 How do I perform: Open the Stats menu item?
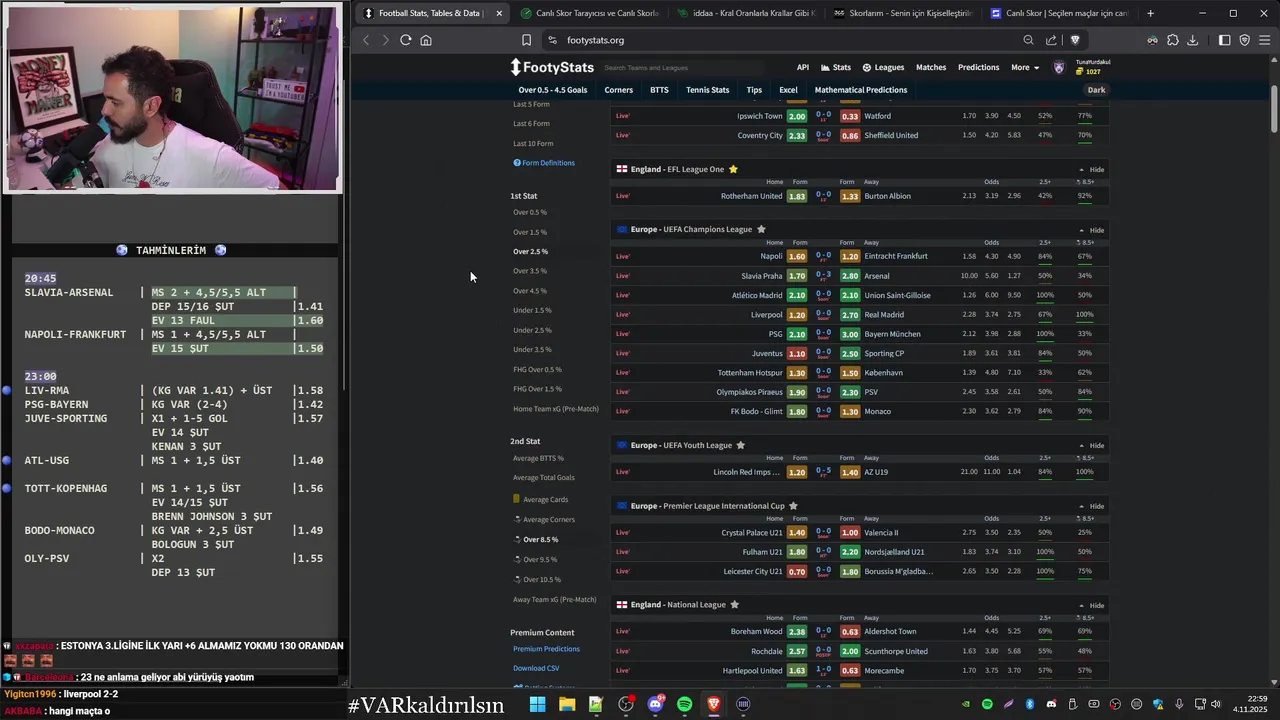pos(836,68)
